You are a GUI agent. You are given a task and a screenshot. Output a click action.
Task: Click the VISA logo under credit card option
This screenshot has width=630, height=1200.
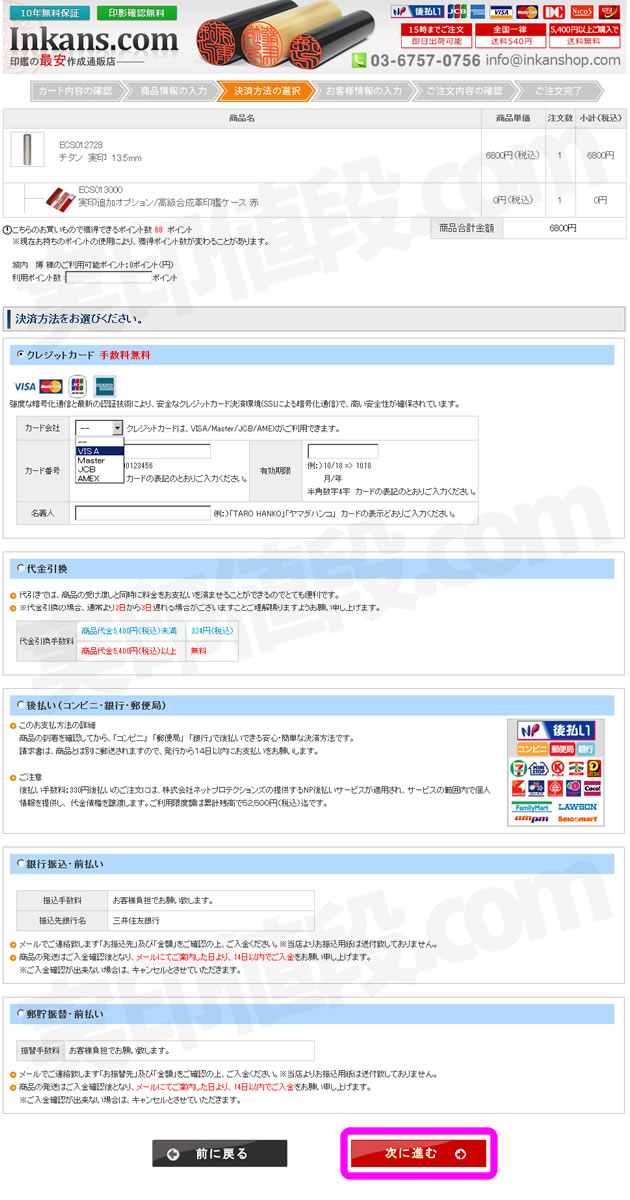point(25,386)
